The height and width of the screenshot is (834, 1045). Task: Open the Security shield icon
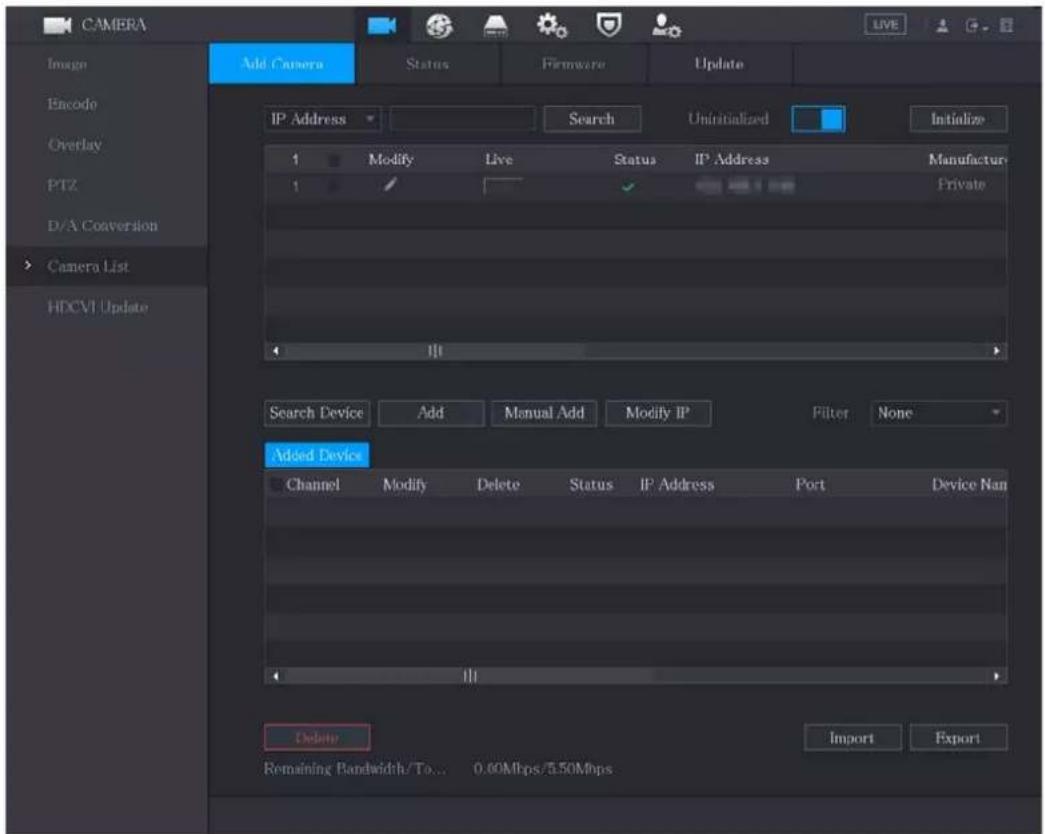(608, 26)
